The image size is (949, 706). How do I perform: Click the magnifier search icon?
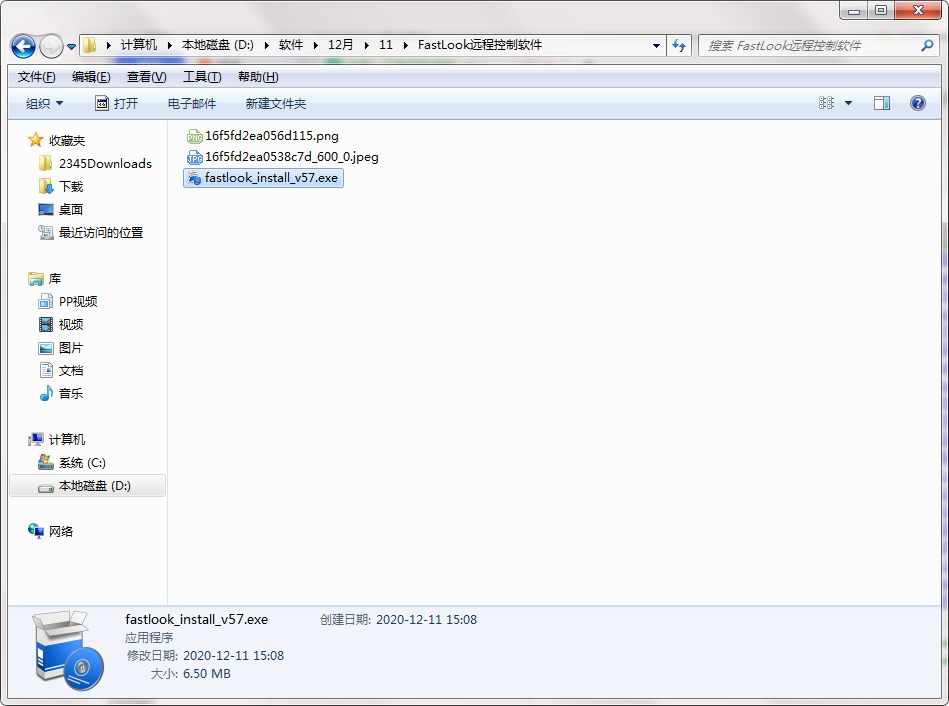coord(927,45)
